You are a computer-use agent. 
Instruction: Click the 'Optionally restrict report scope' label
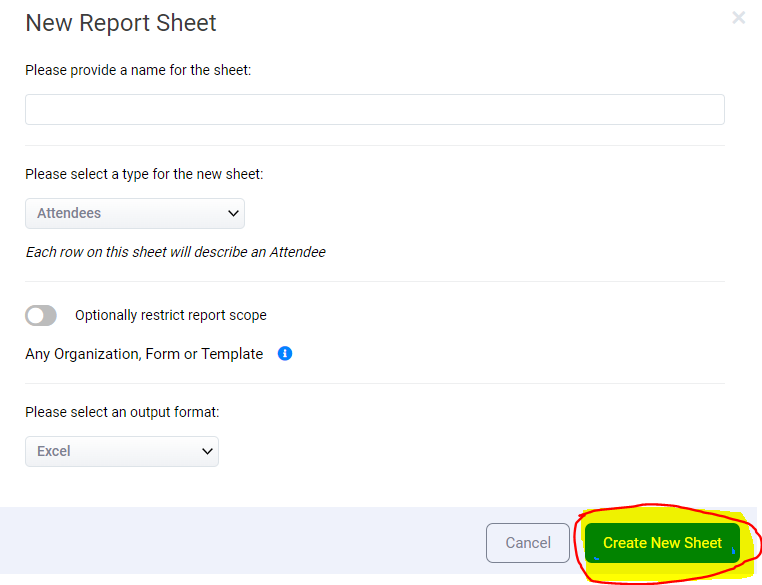[x=171, y=315]
